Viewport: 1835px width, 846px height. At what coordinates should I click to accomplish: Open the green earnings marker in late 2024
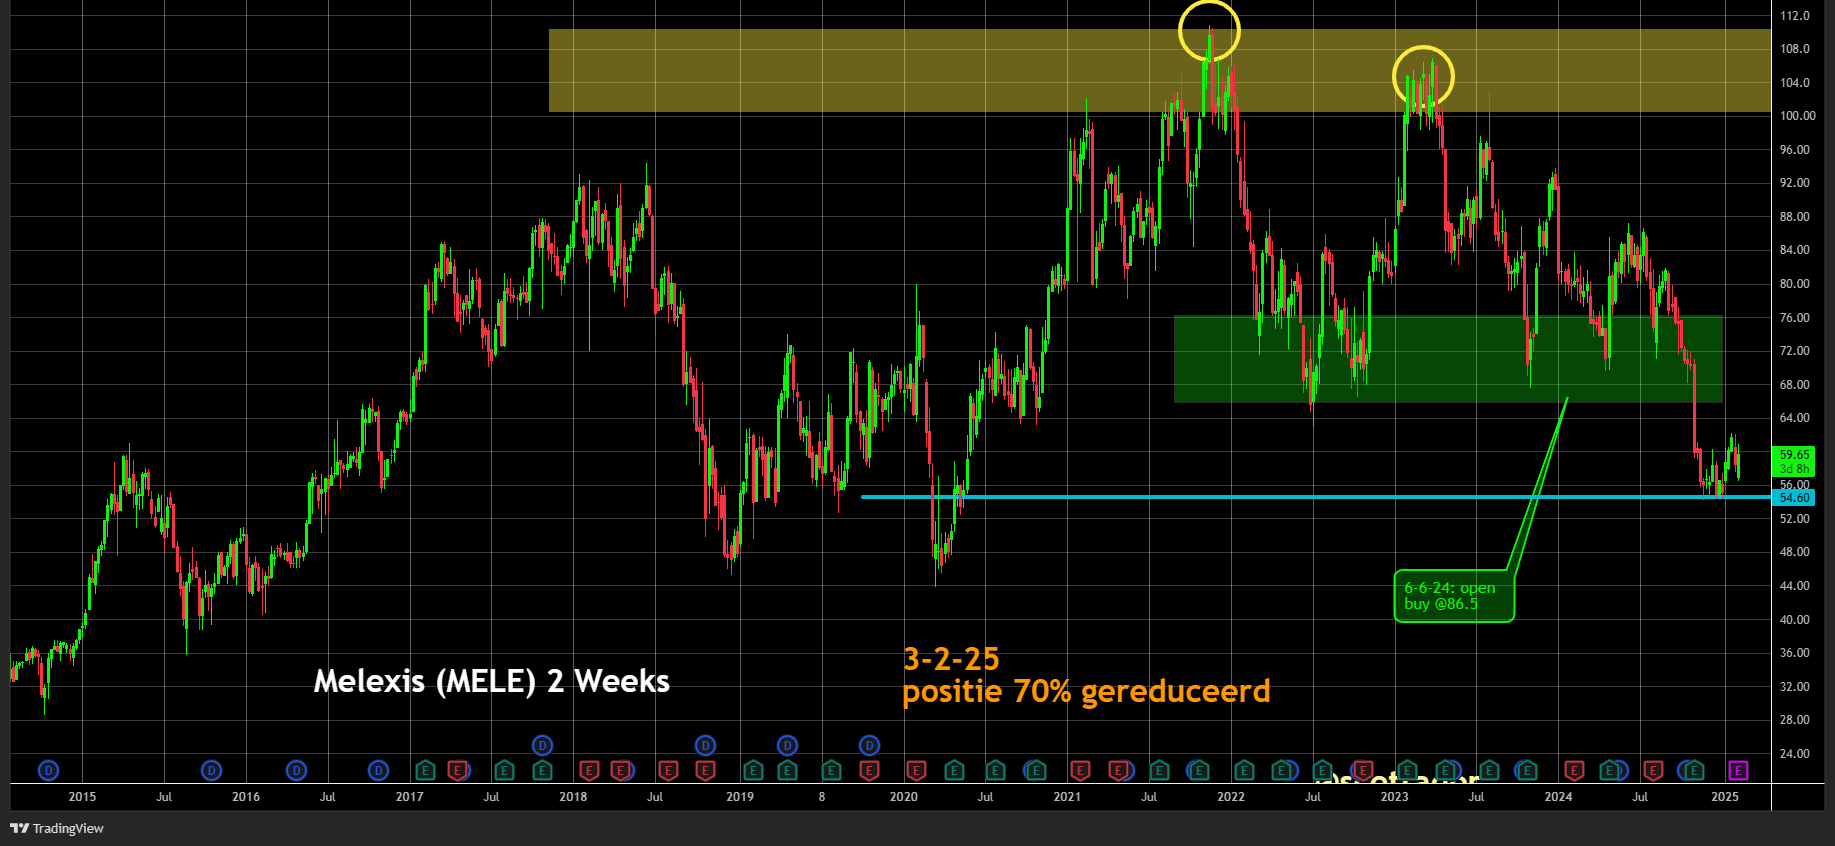(x=1694, y=770)
